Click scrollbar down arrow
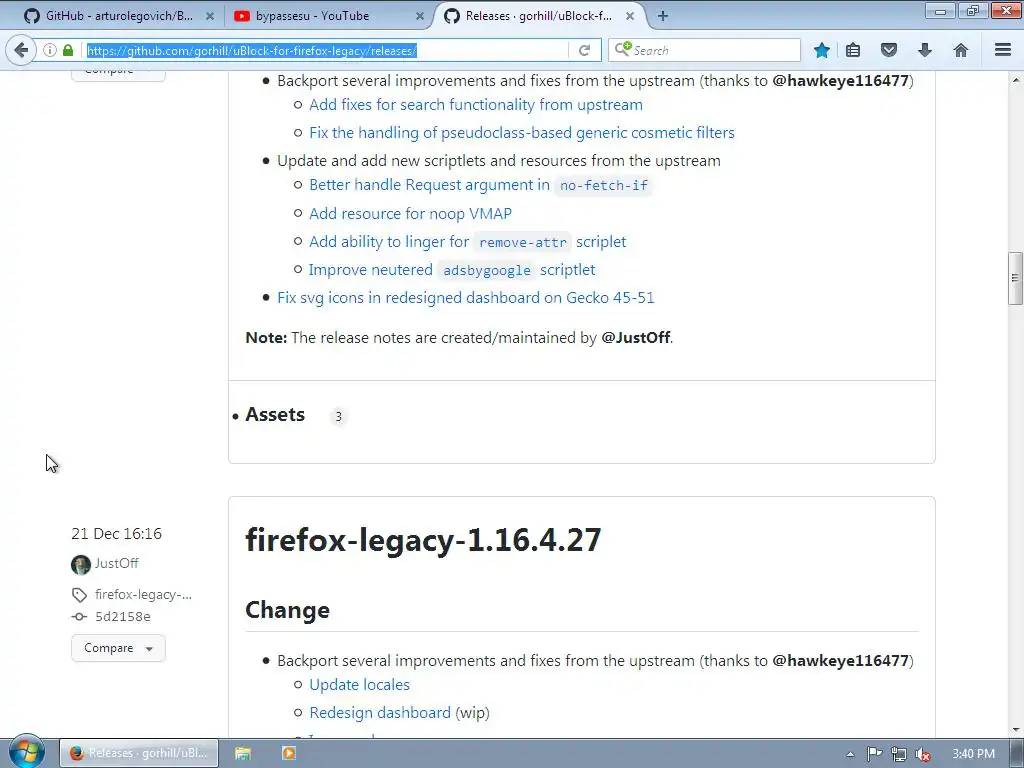The height and width of the screenshot is (768, 1024). pos(1015,729)
